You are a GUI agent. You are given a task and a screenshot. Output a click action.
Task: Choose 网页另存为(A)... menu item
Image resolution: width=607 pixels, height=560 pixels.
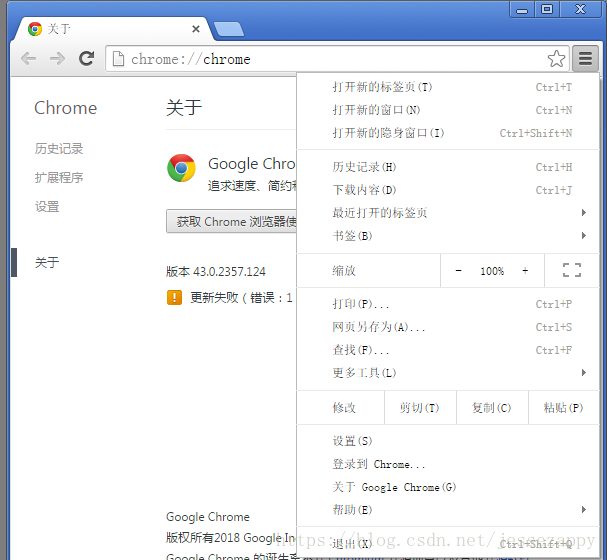click(x=448, y=327)
